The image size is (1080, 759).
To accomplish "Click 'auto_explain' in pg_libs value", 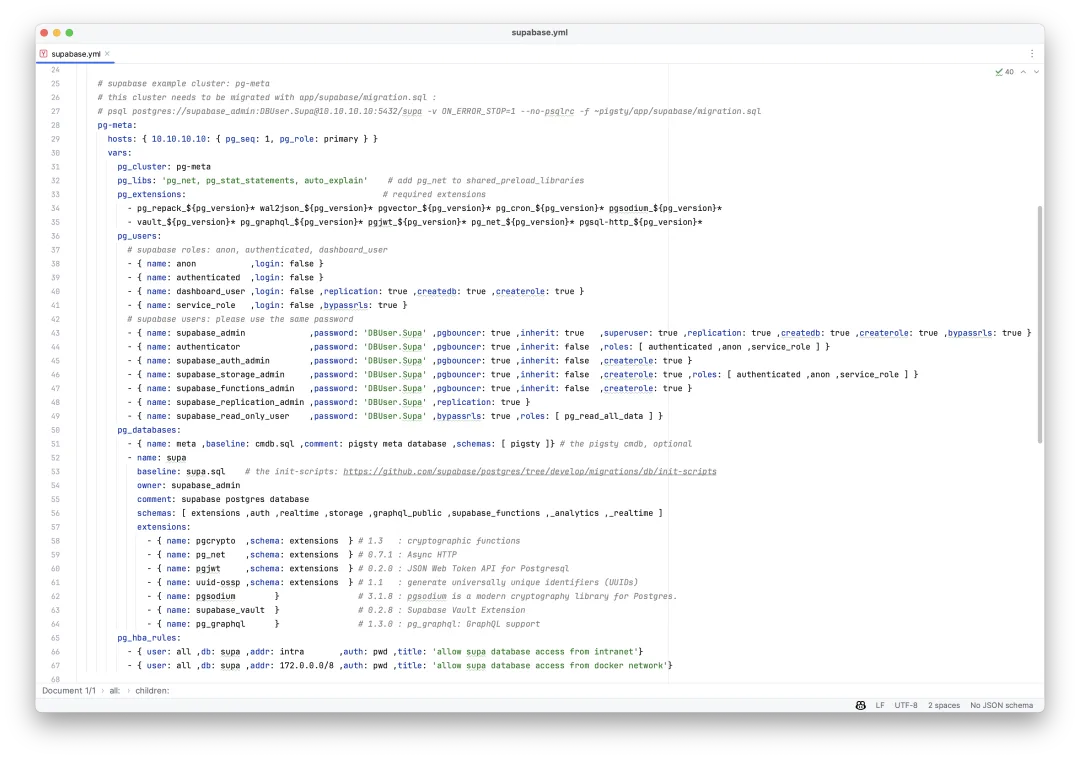I will tap(333, 180).
